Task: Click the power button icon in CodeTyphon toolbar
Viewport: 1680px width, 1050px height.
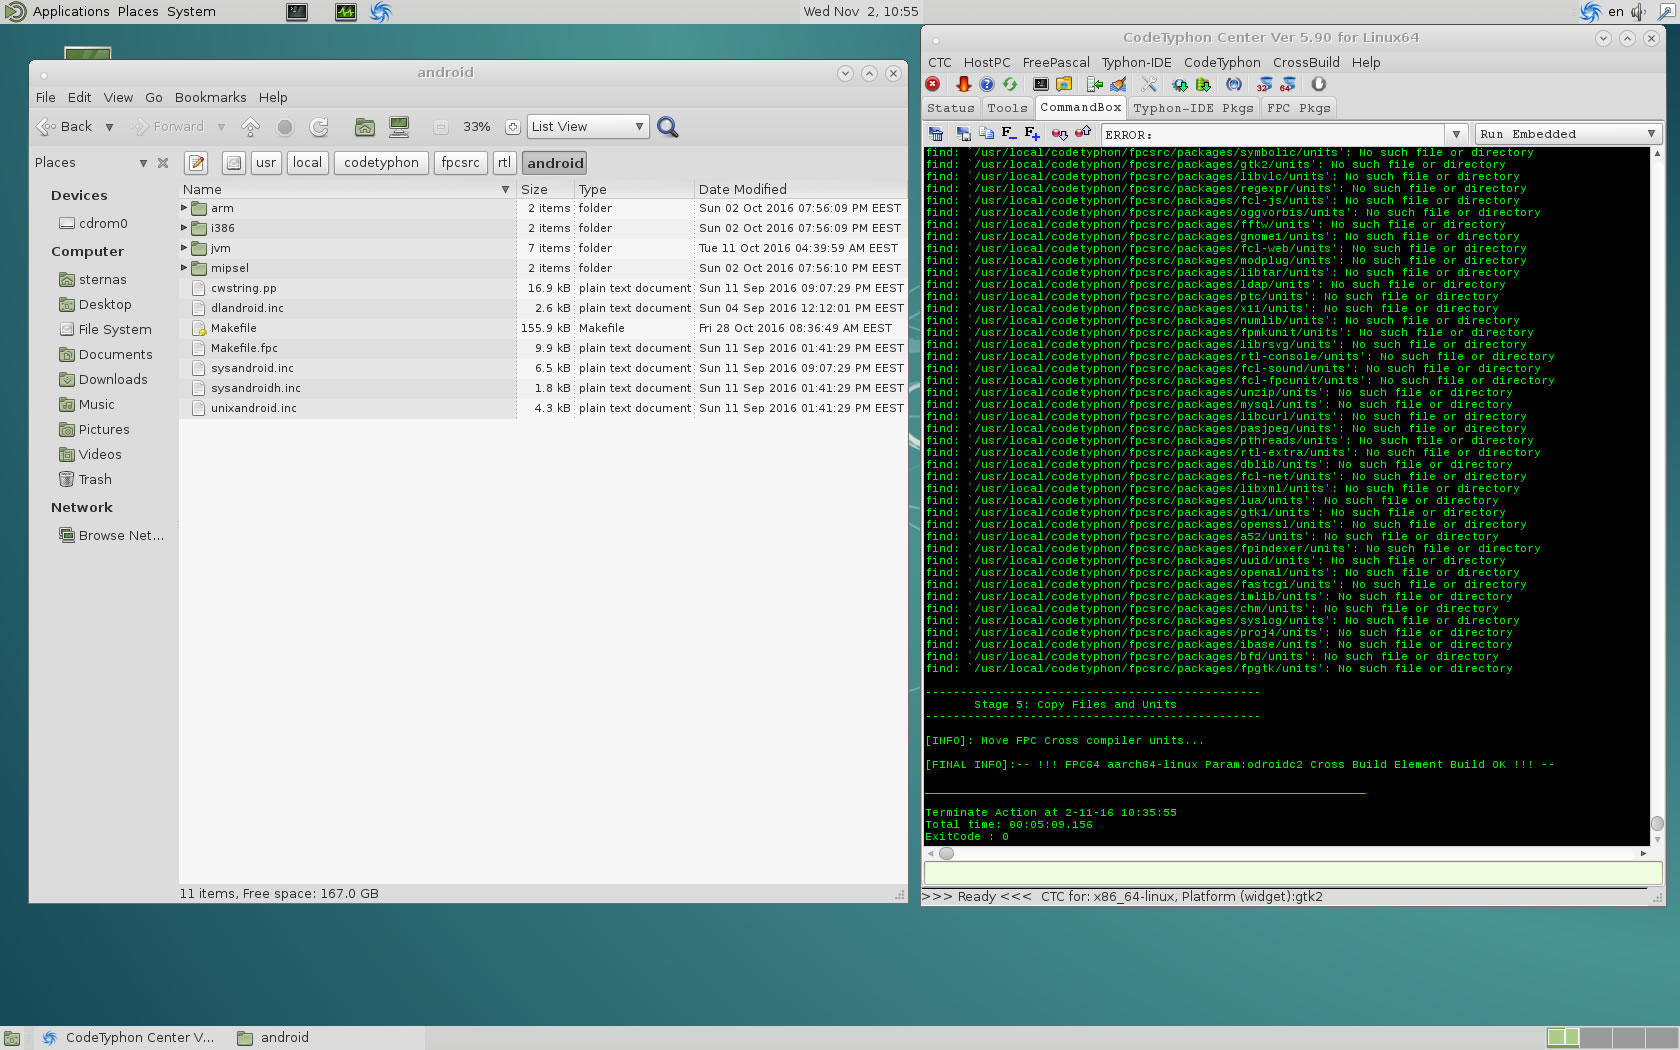Action: click(1319, 84)
